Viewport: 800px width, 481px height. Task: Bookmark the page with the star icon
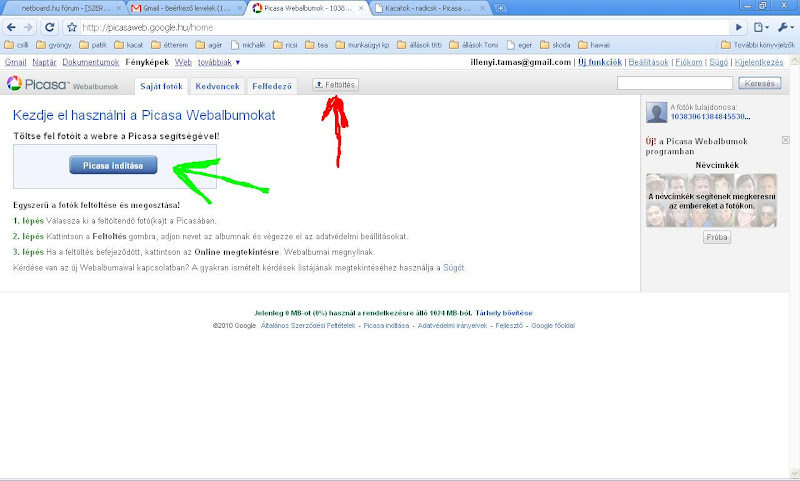coord(72,27)
